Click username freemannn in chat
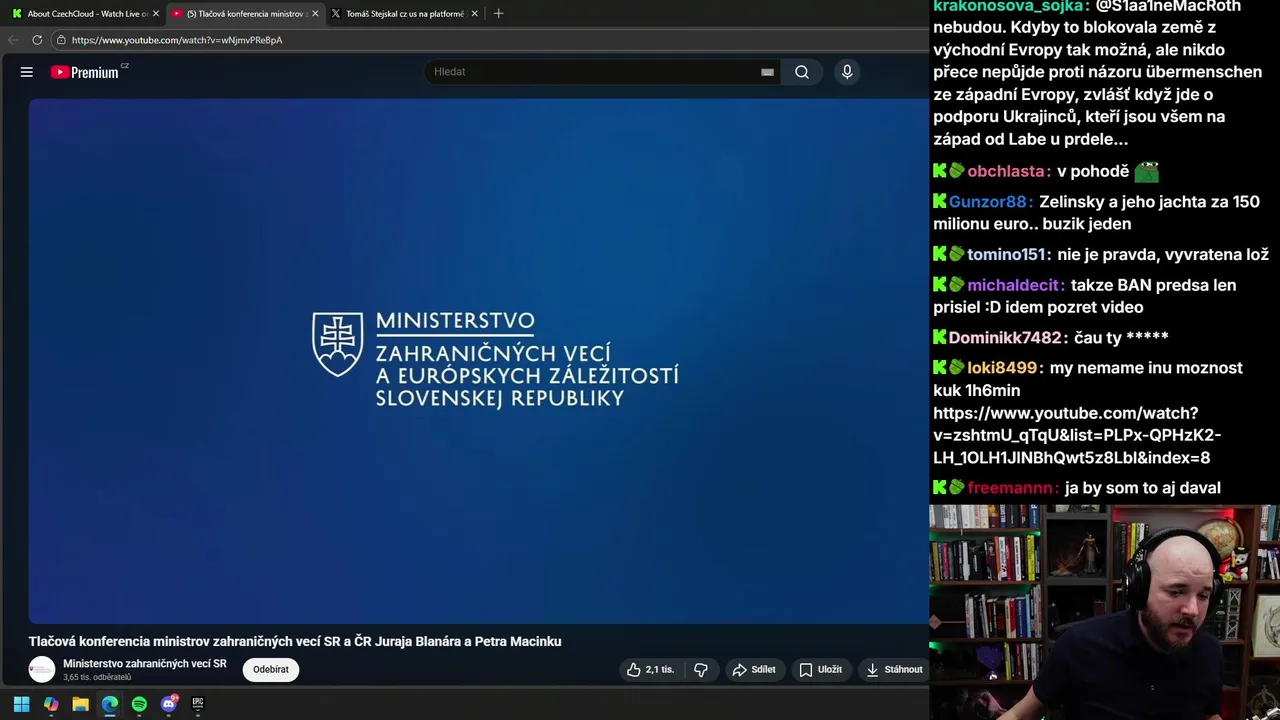 [1010, 488]
